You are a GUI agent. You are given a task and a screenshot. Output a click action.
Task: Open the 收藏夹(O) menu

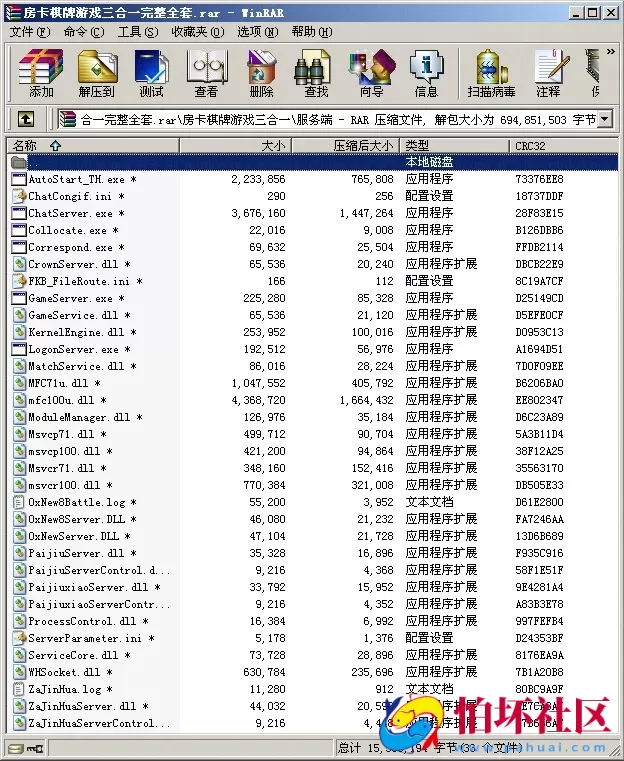point(197,32)
